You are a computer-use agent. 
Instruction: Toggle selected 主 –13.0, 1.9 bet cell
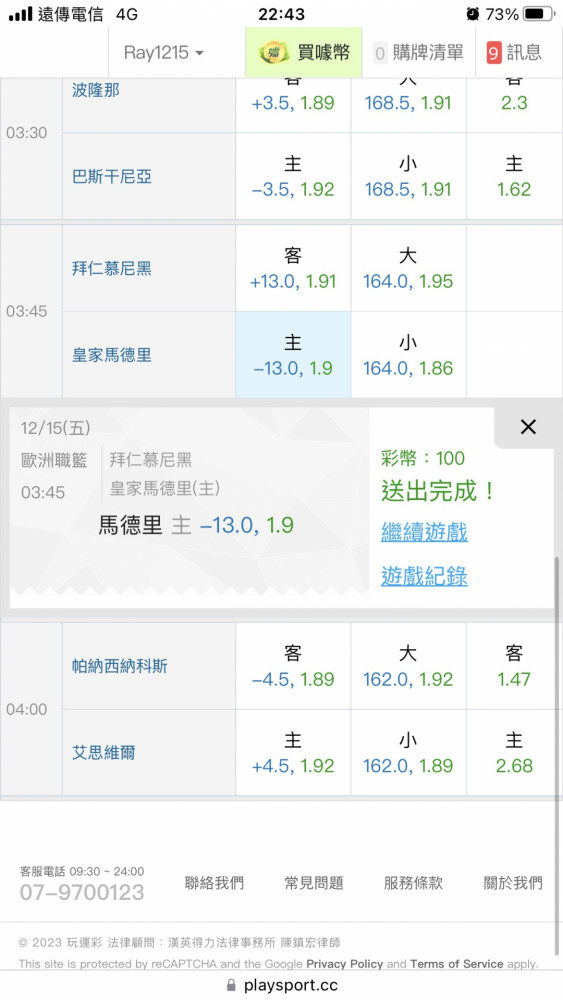tap(293, 355)
